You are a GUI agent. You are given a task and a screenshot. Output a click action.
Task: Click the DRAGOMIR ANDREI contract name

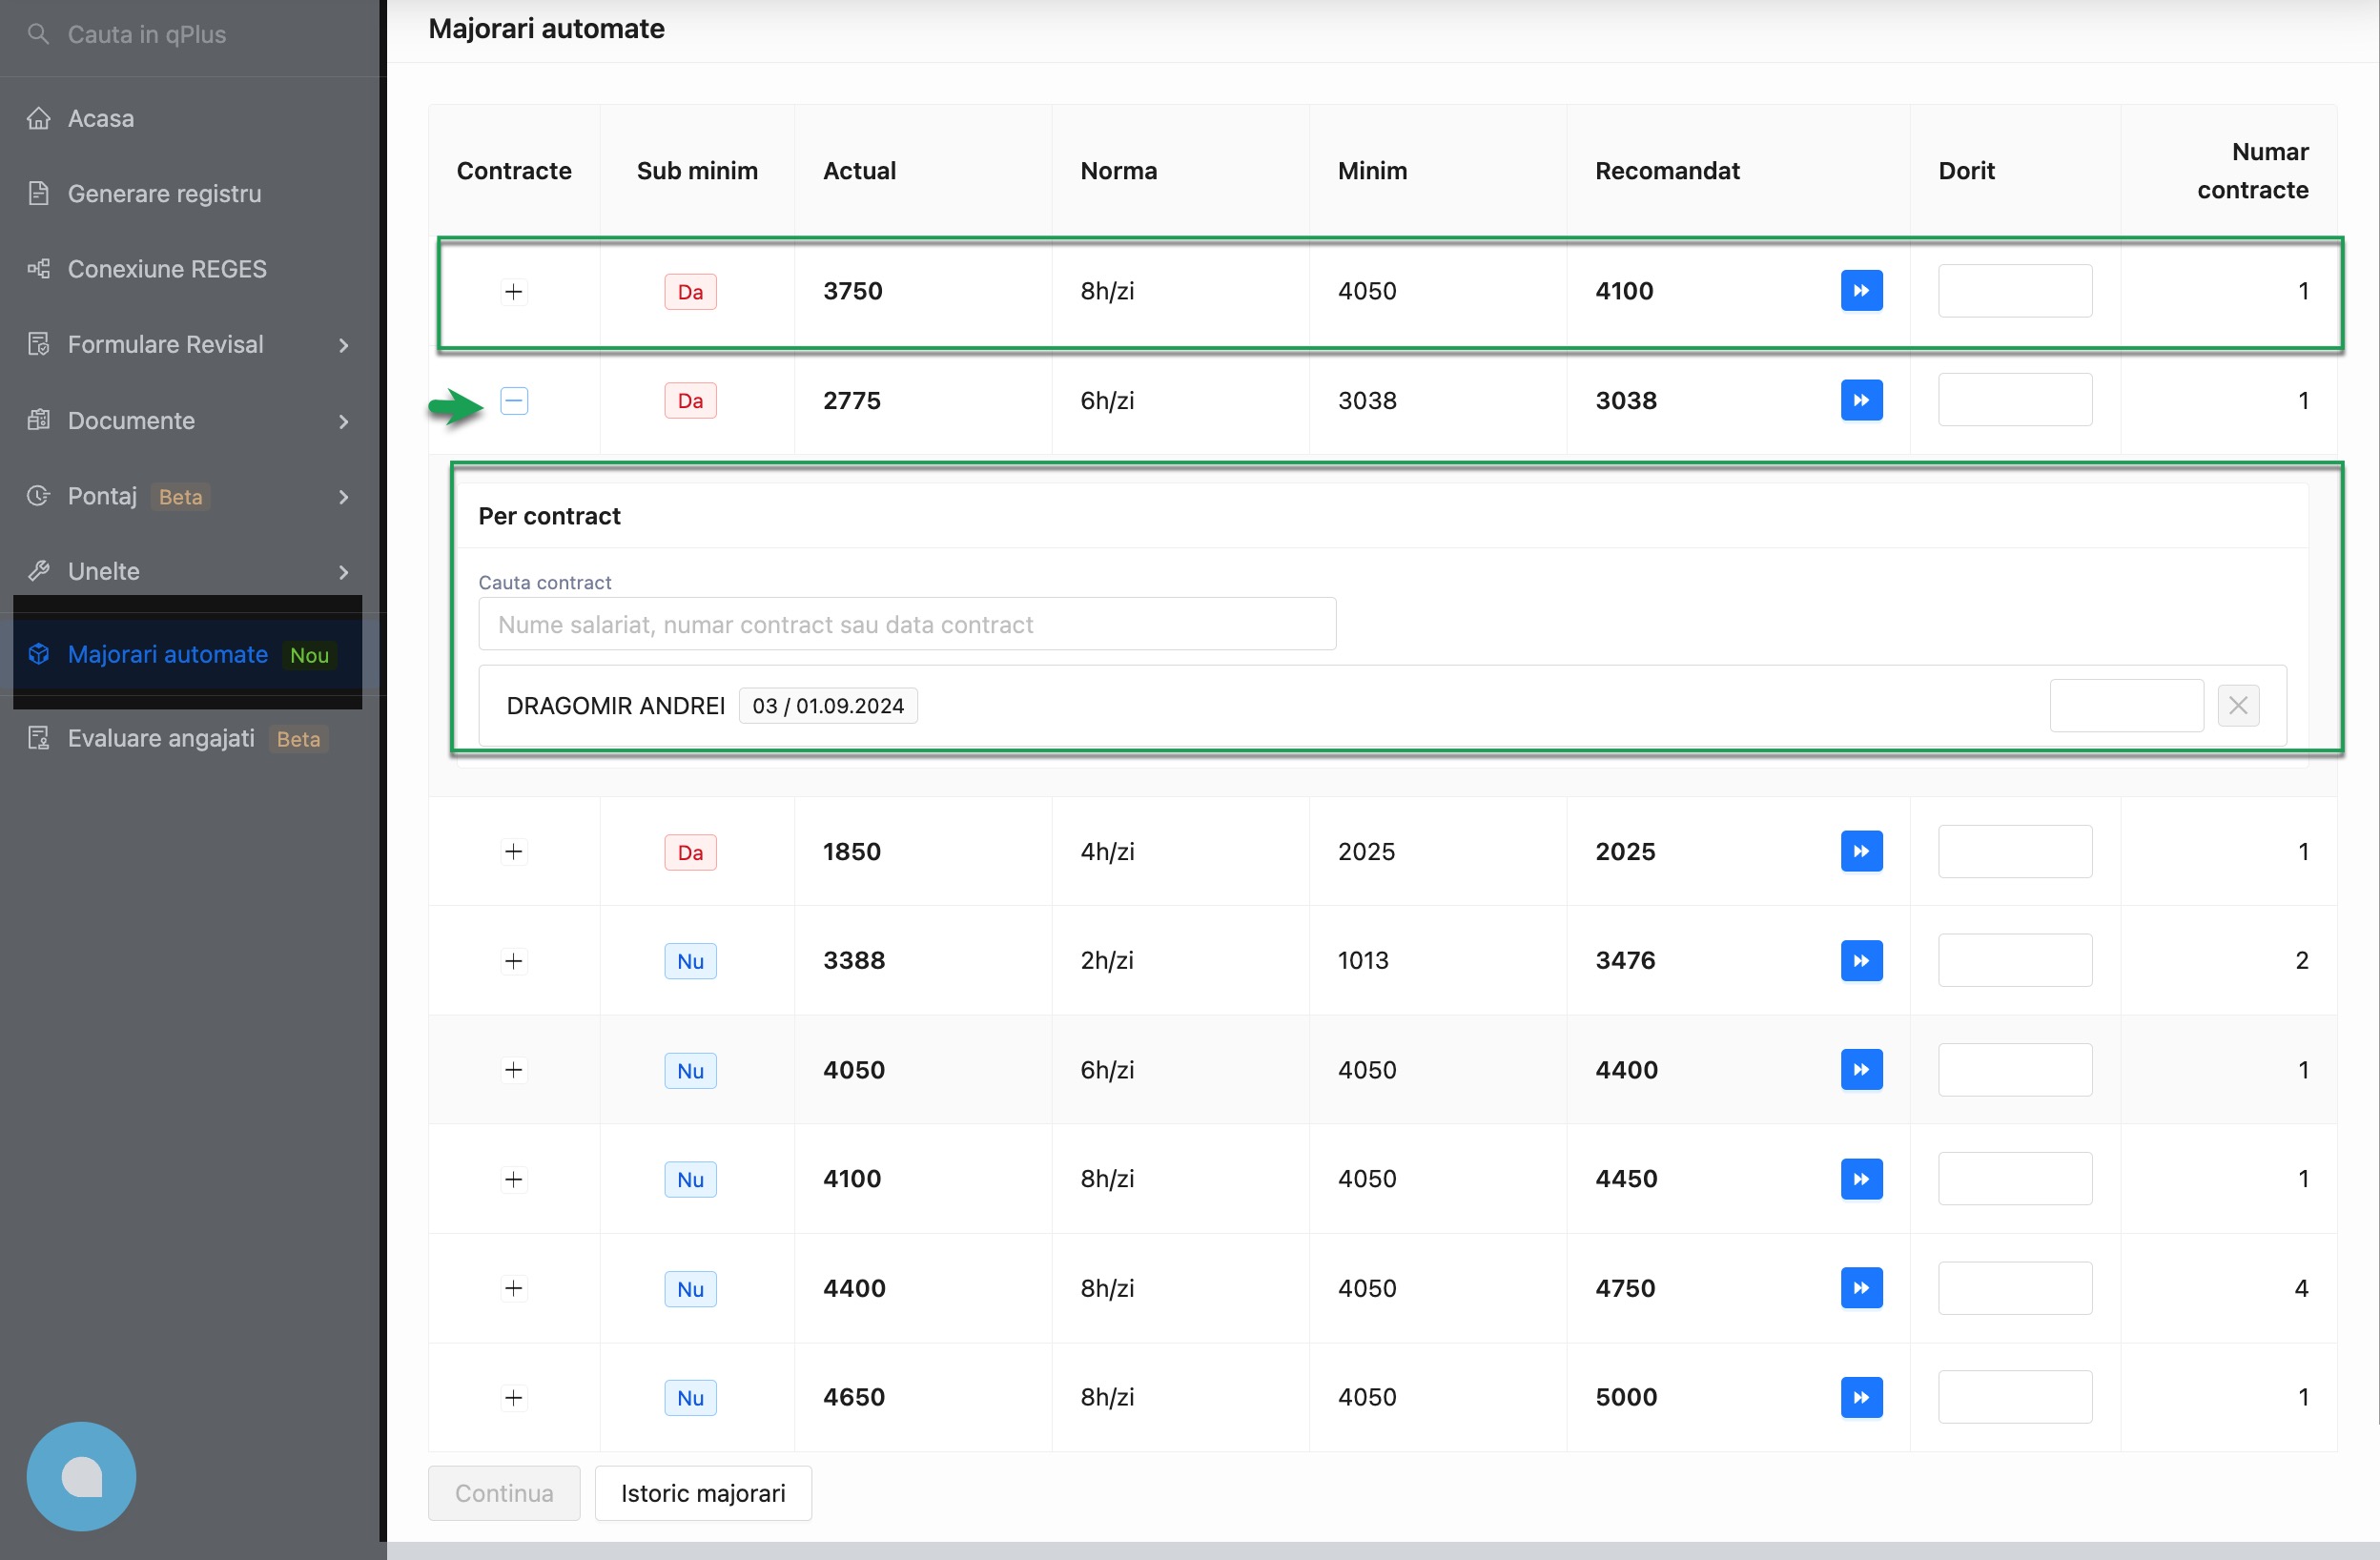pyautogui.click(x=616, y=705)
